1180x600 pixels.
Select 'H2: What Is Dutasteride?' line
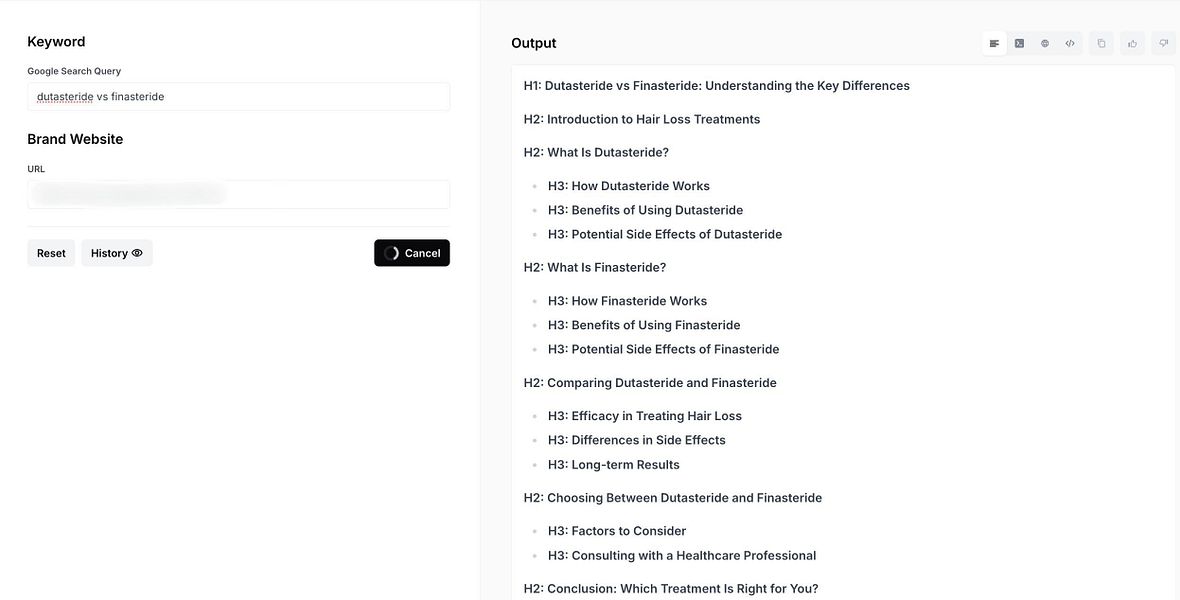596,152
